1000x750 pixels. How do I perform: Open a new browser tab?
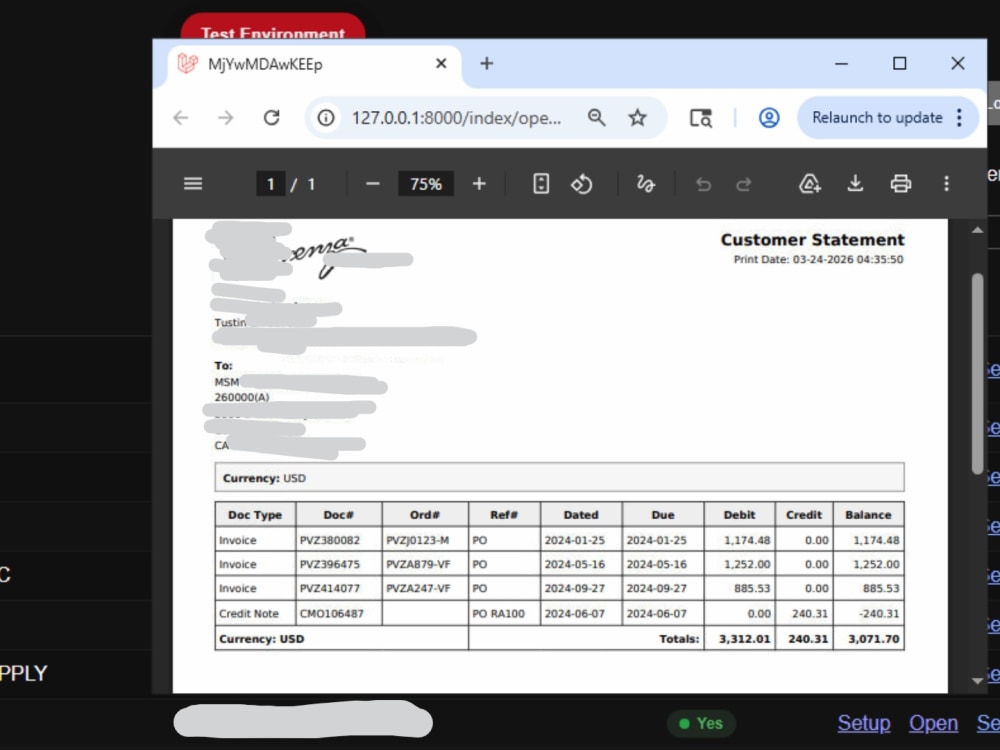pyautogui.click(x=487, y=64)
